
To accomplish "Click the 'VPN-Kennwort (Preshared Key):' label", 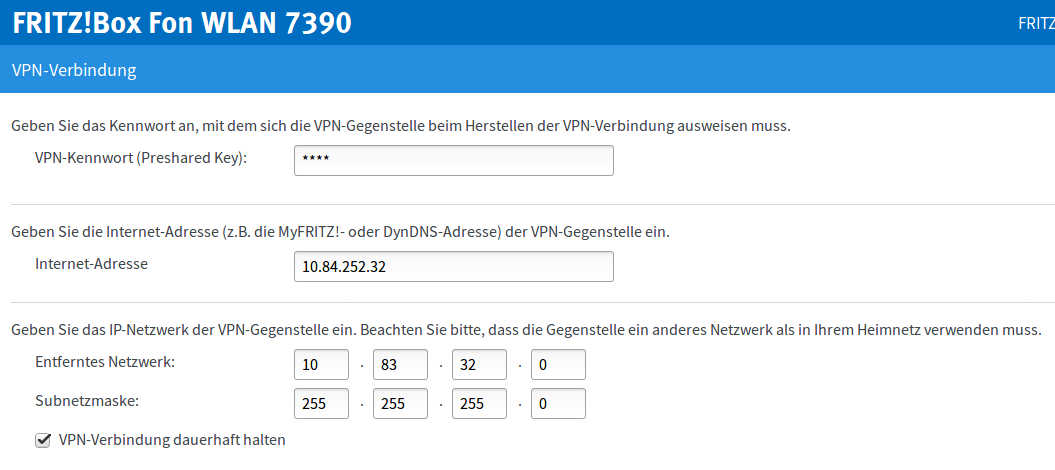I will (x=141, y=158).
